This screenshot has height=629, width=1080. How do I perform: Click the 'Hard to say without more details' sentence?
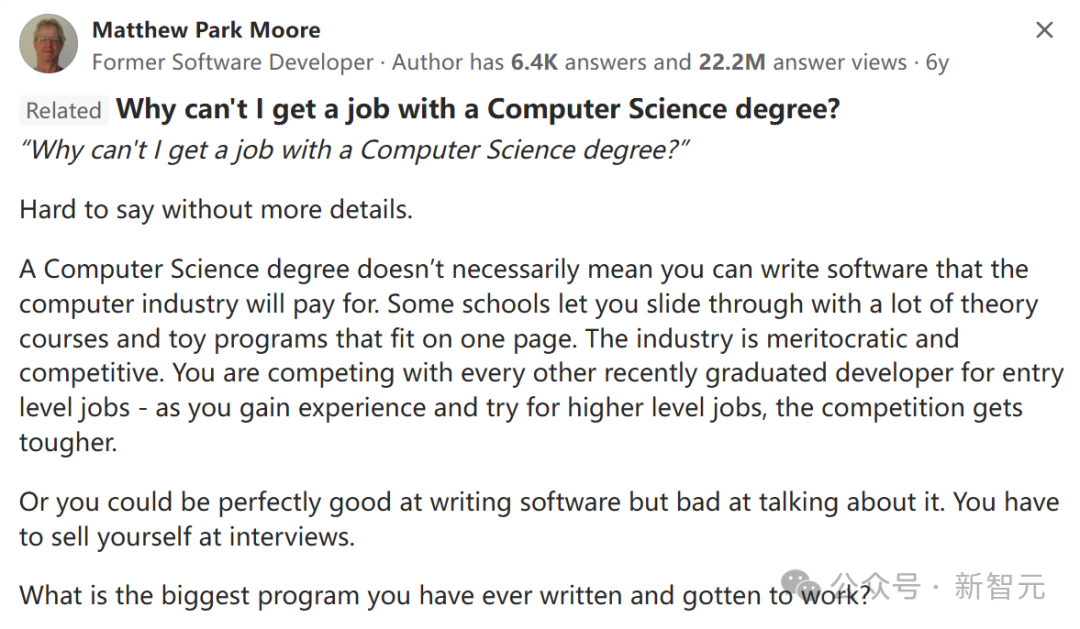coord(216,210)
